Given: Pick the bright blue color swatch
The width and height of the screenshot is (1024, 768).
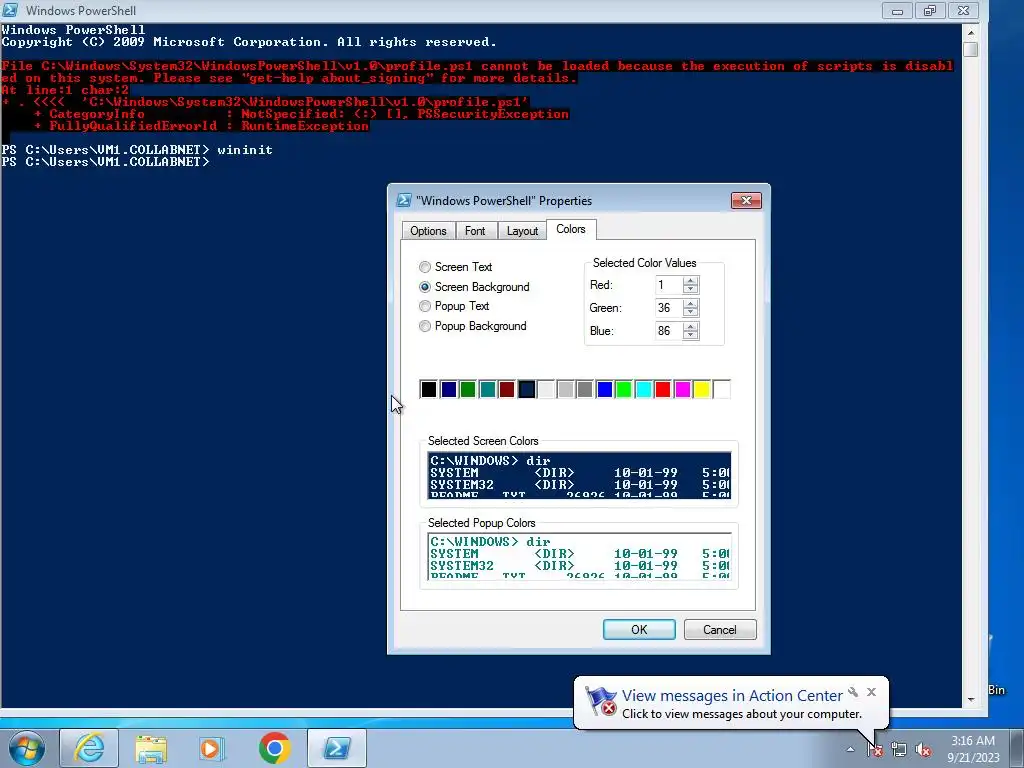Looking at the screenshot, I should (605, 390).
